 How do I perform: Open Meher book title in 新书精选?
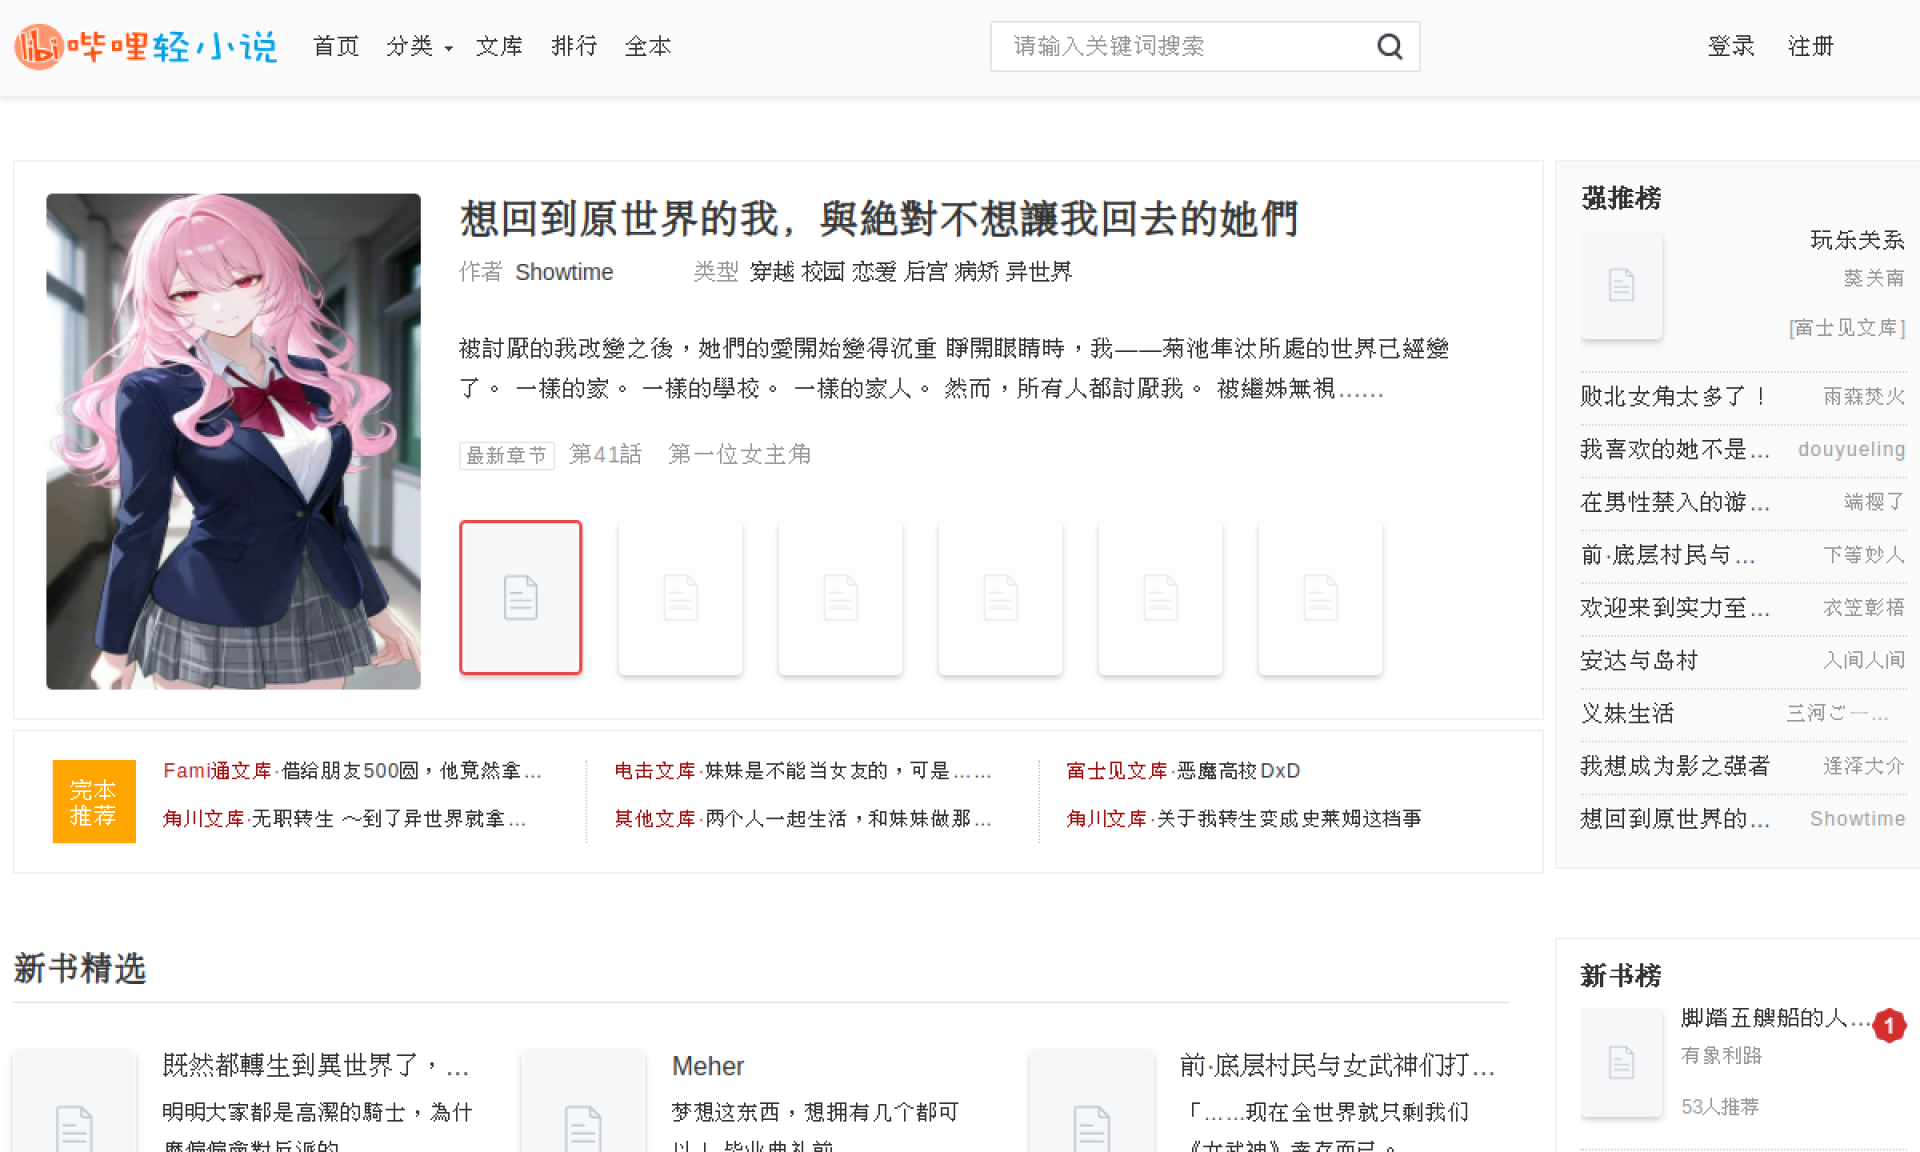click(708, 1066)
